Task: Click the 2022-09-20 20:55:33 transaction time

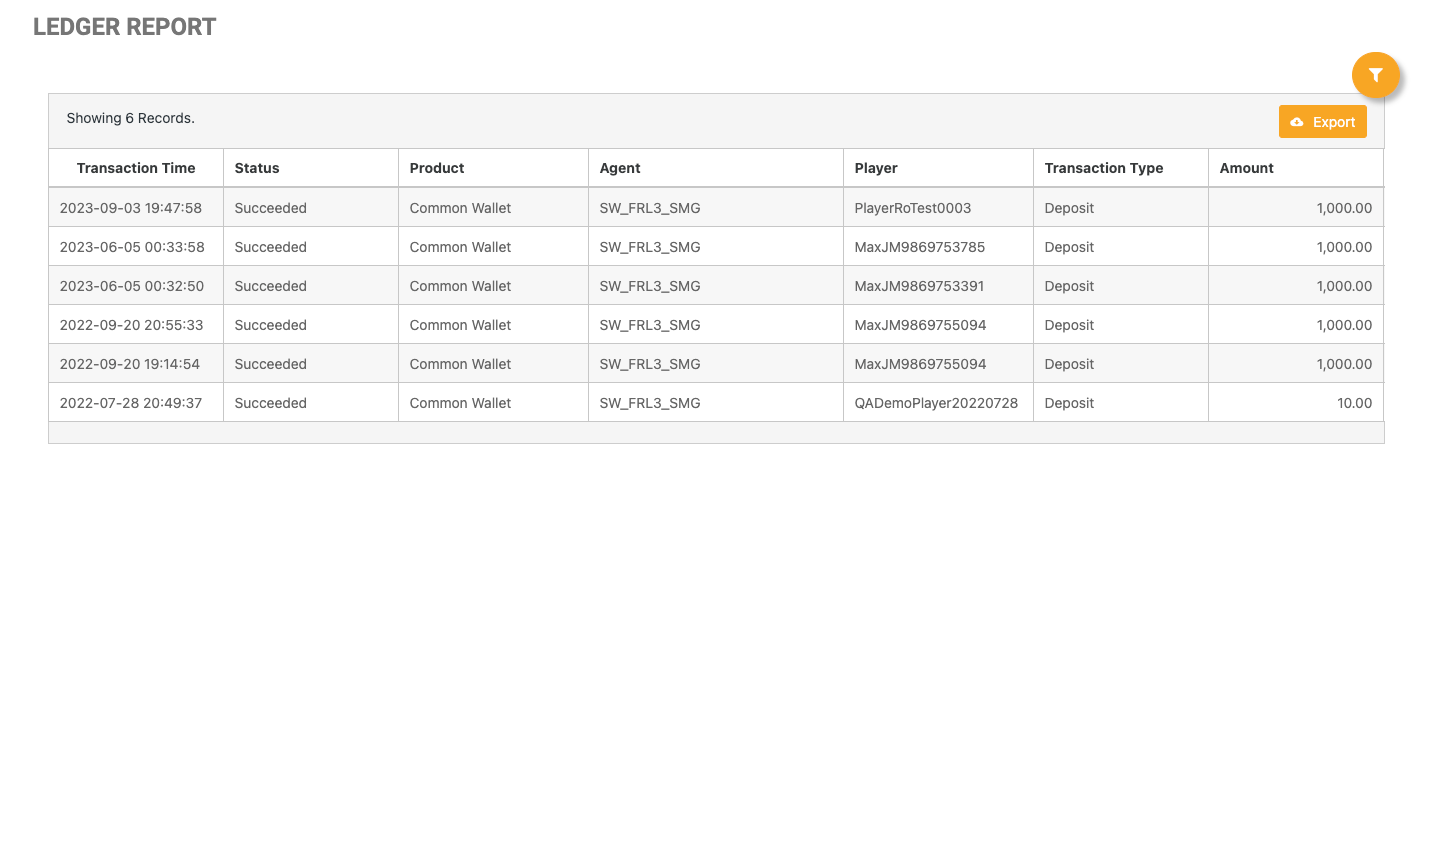Action: [131, 325]
